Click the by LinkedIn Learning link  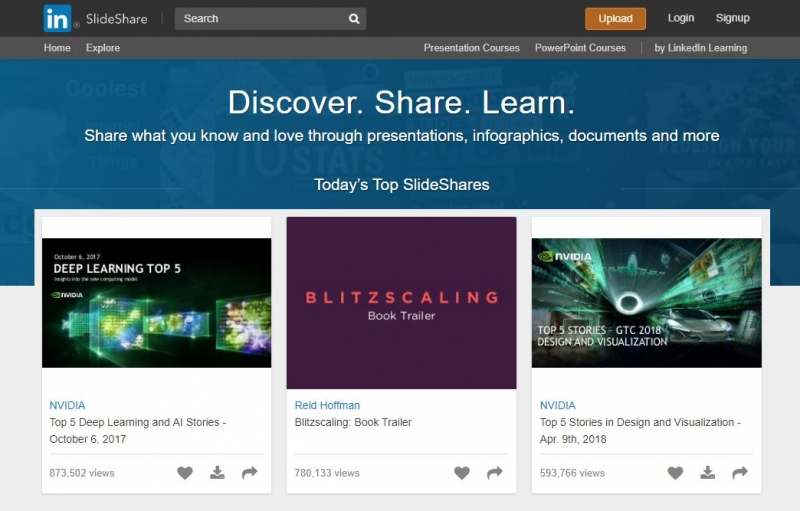click(x=701, y=48)
